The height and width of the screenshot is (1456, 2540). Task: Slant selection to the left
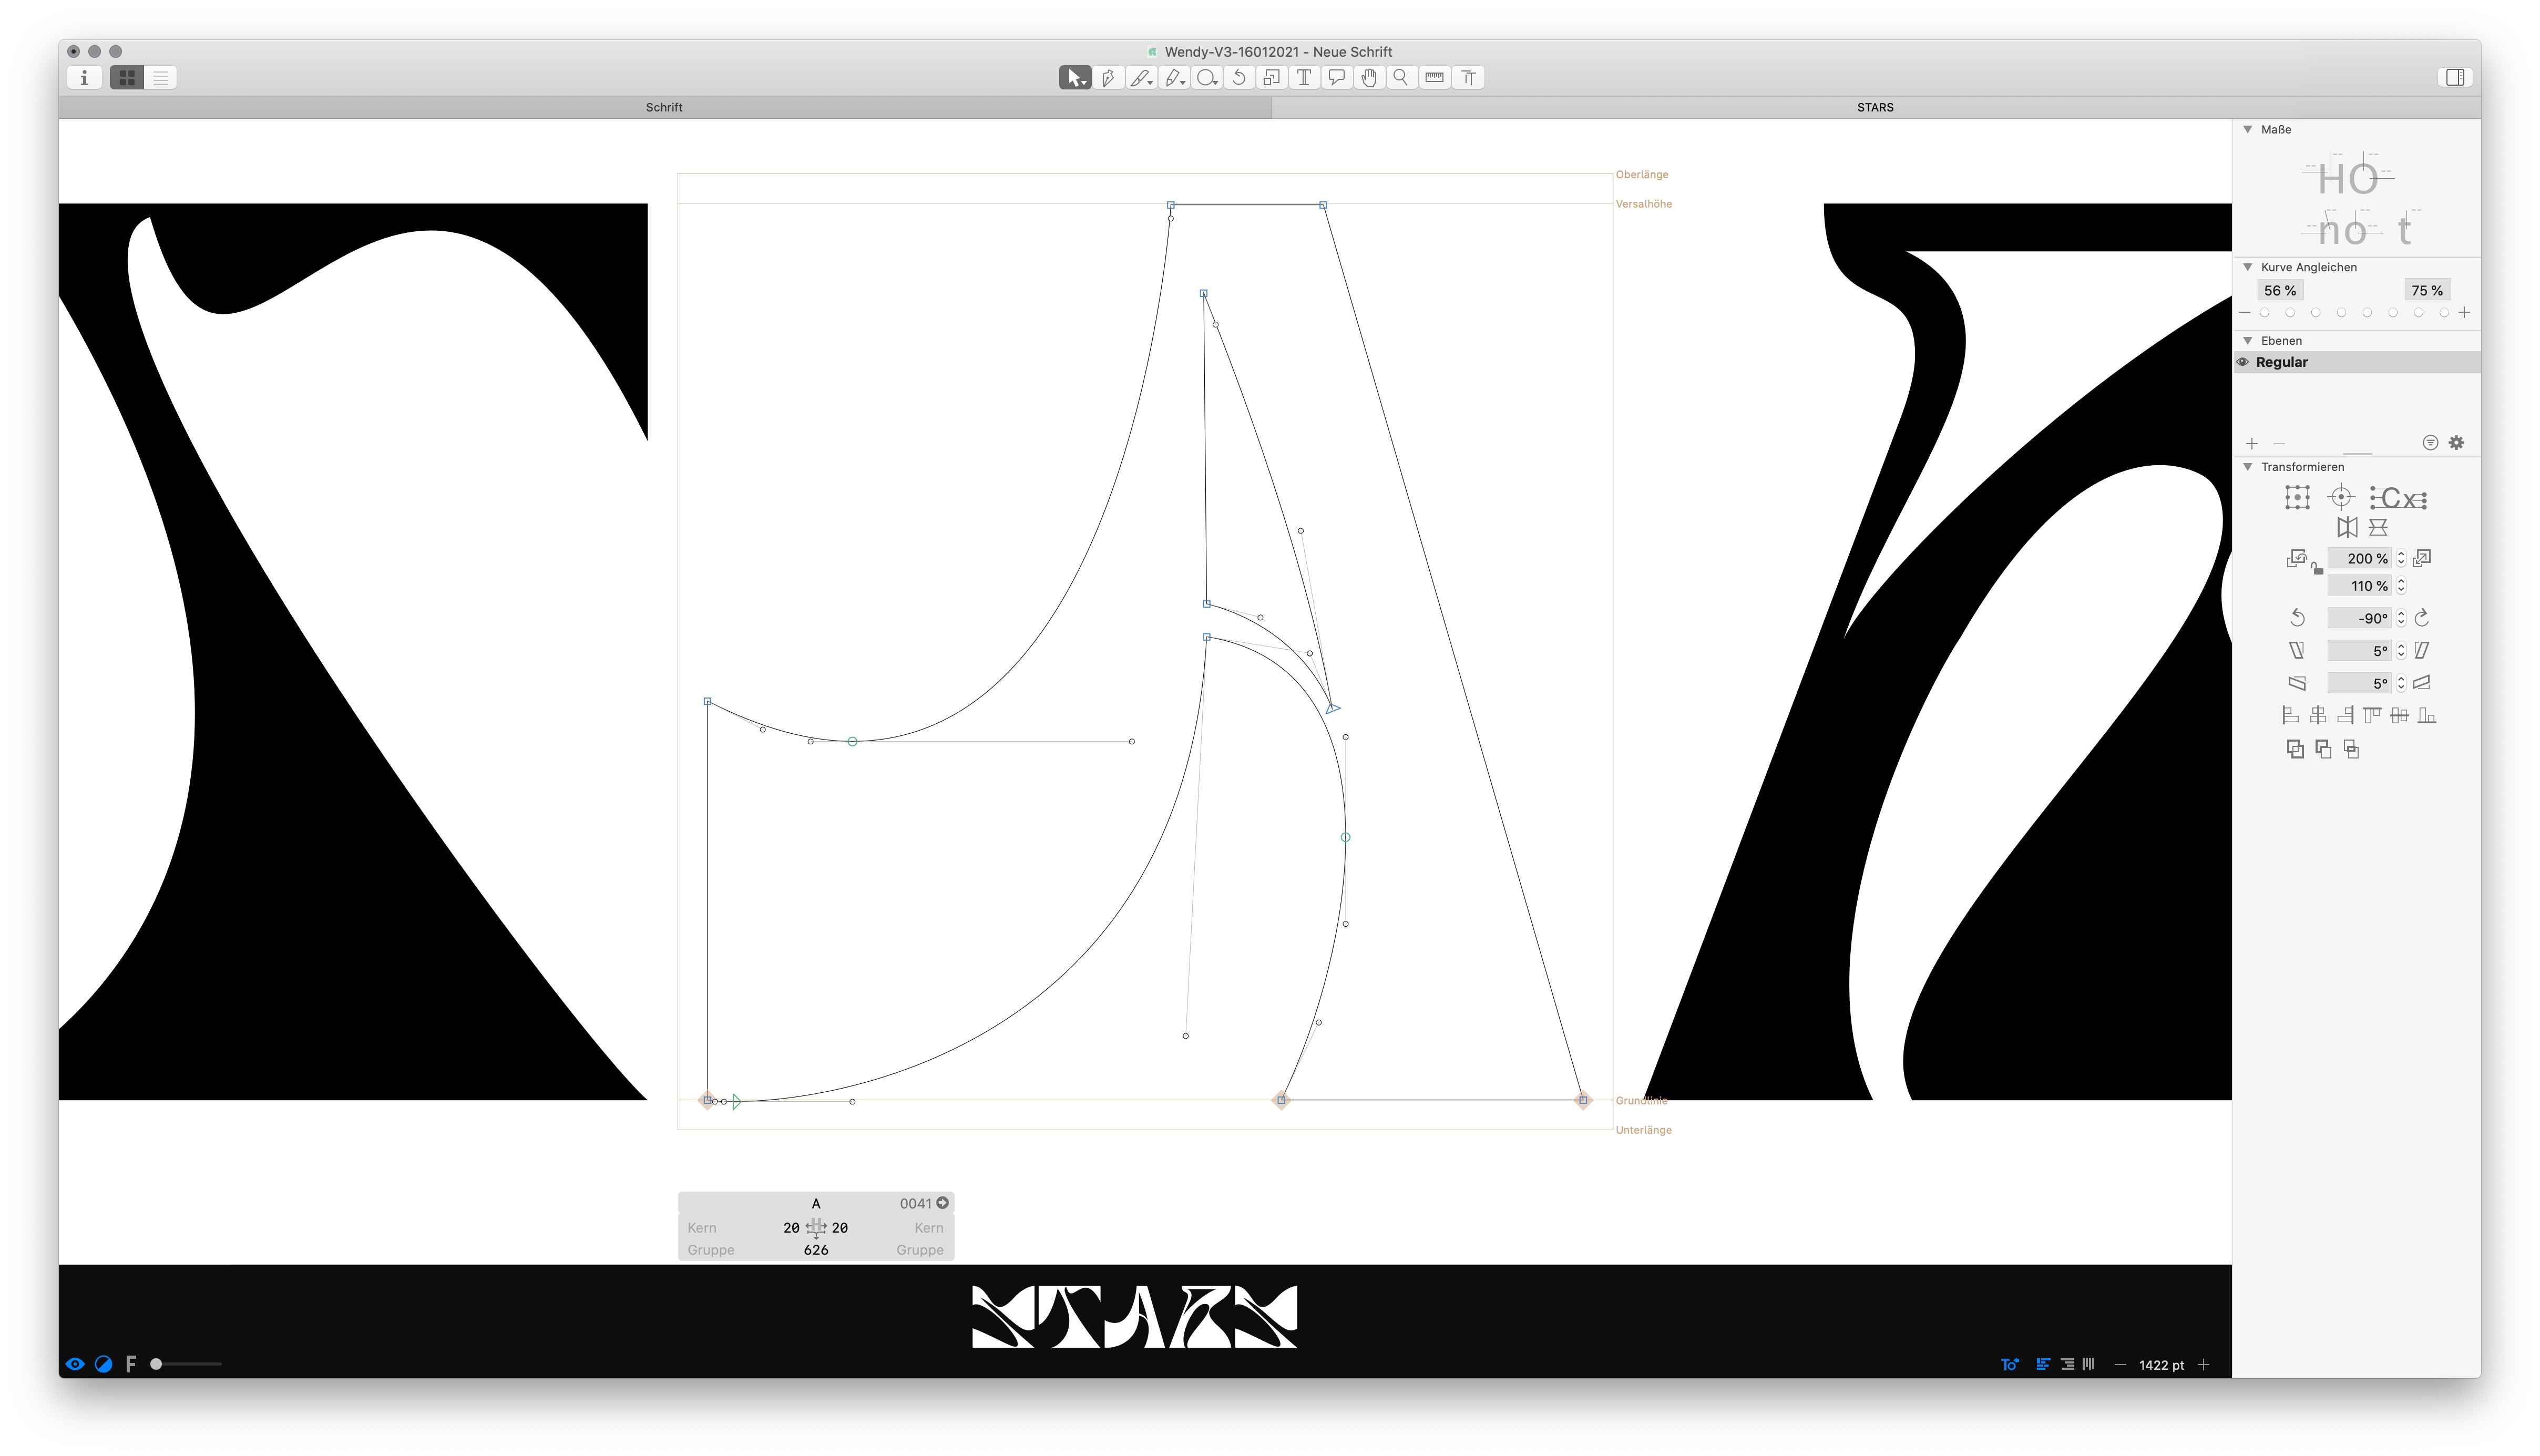(x=2297, y=650)
